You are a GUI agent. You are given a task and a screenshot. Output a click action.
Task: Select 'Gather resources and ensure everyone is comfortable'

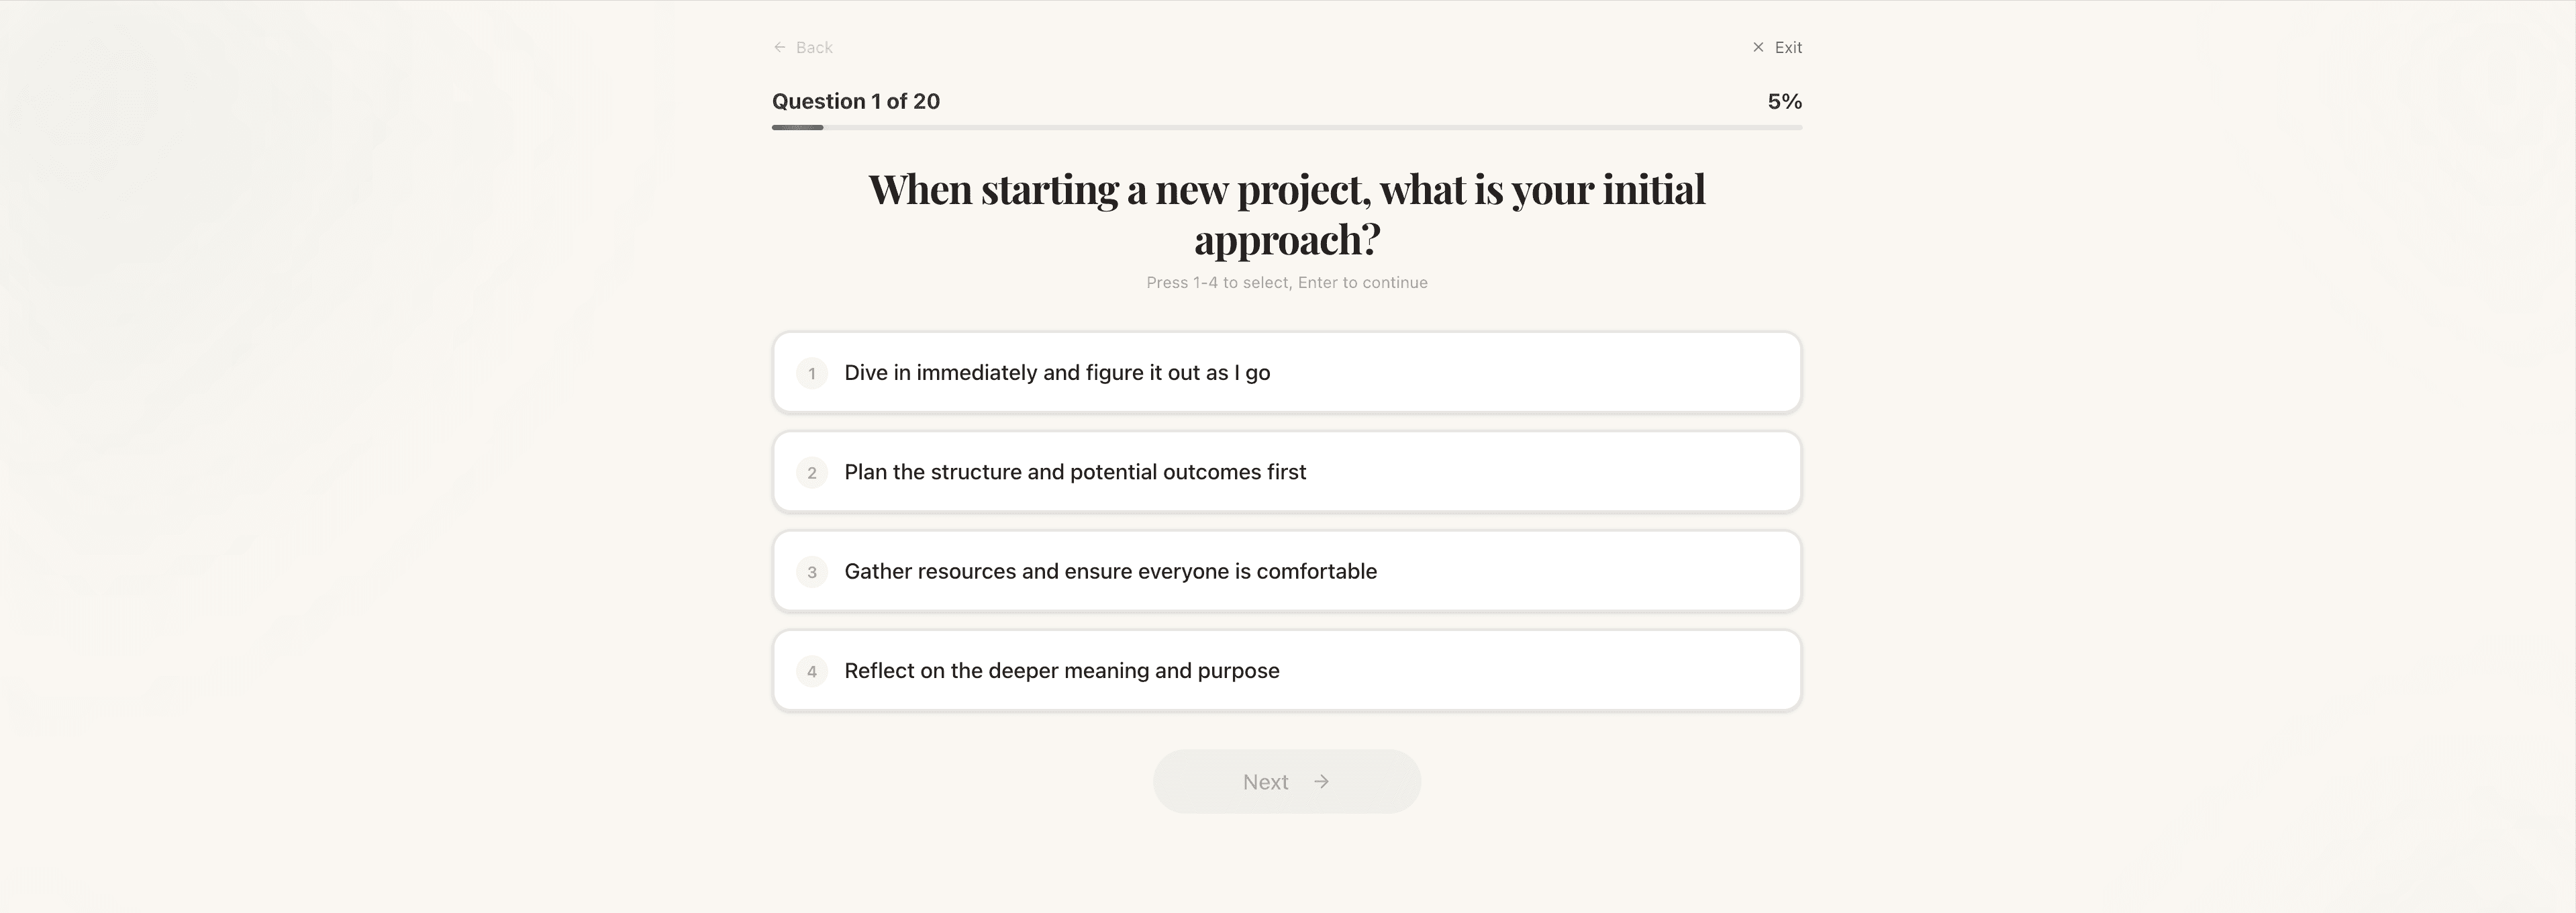coord(1286,571)
